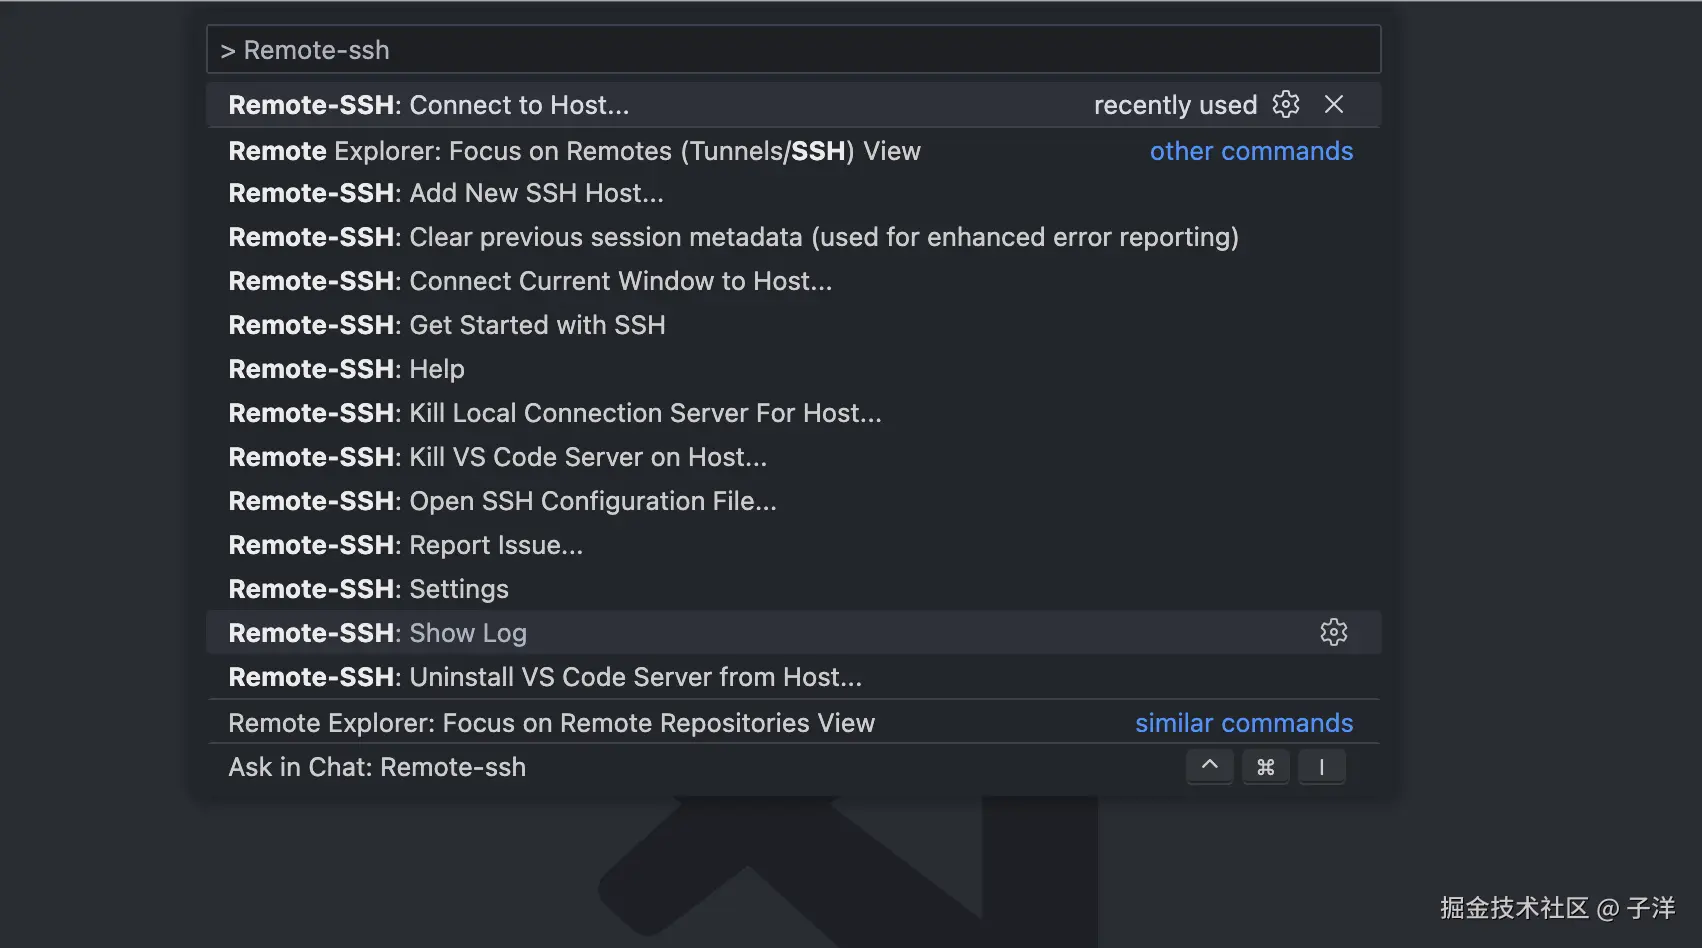
Task: Run Remote-SSH: Show Log command
Action: [378, 633]
